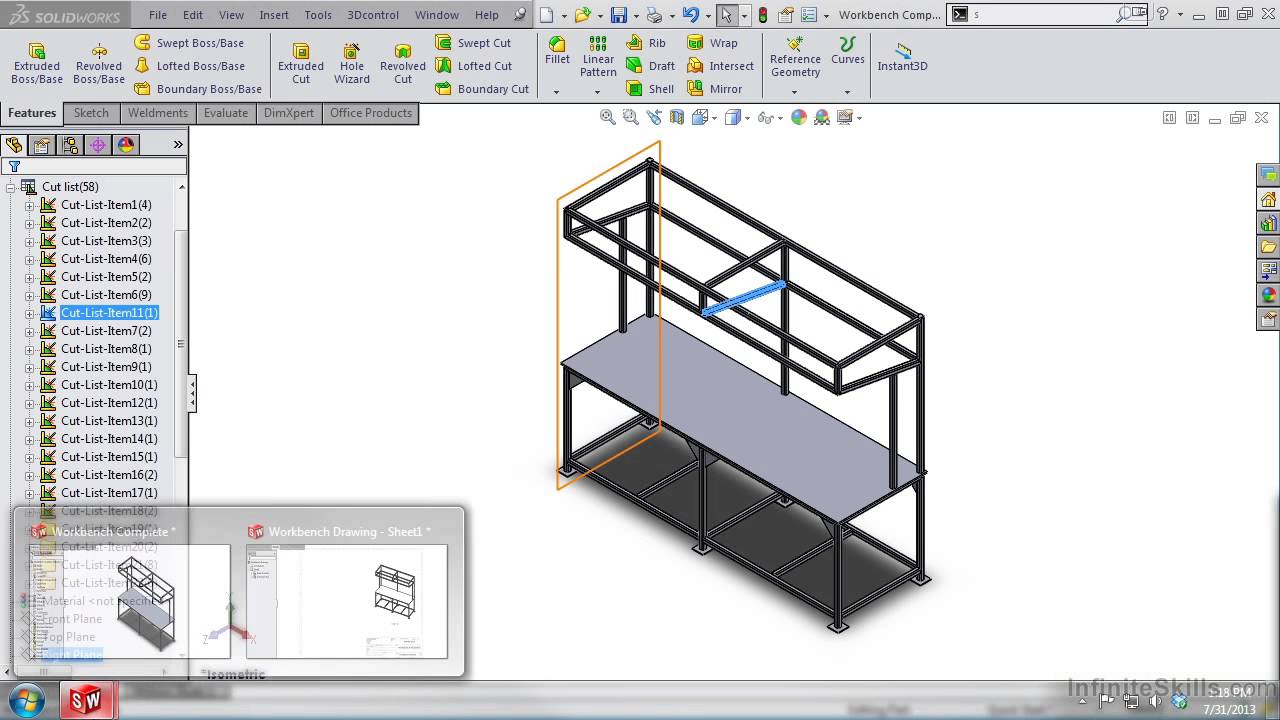Open the Linear Pattern dropdown arrow
The width and height of the screenshot is (1280, 720).
pyautogui.click(x=598, y=92)
